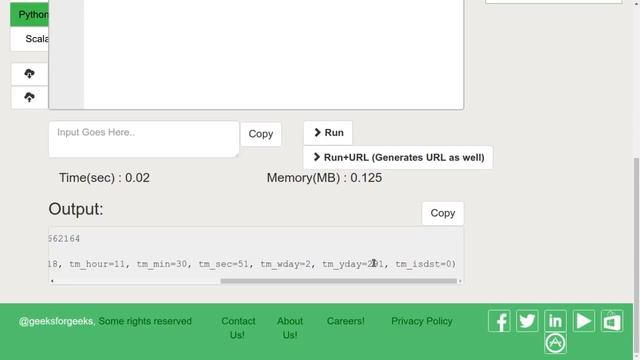Screen dimensions: 640x360
Task: Copy the input text box contents
Action: 261,134
